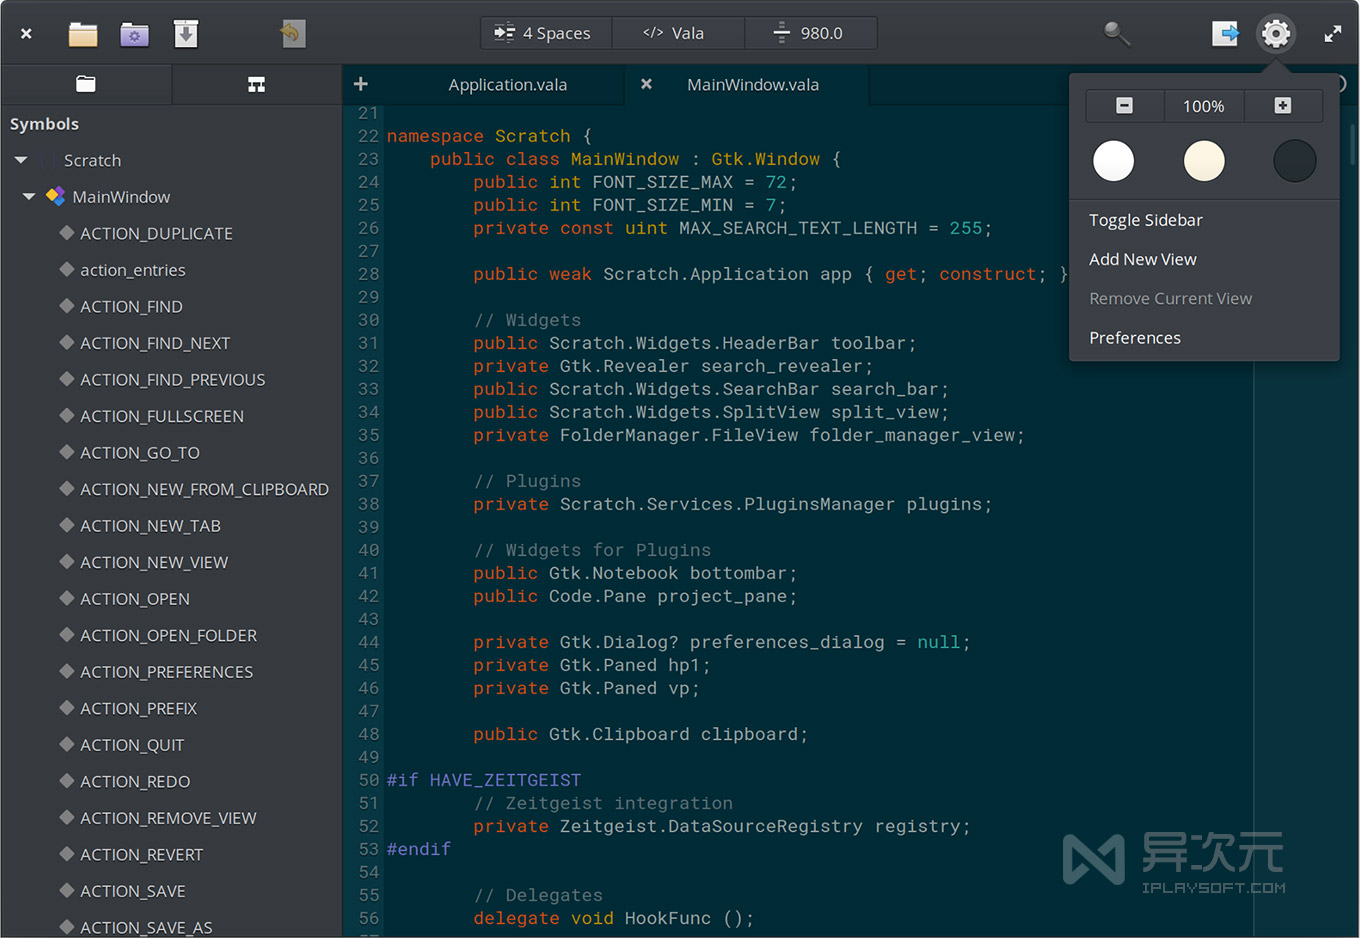Open Preferences from the gear menu
This screenshot has width=1360, height=938.
pos(1135,337)
